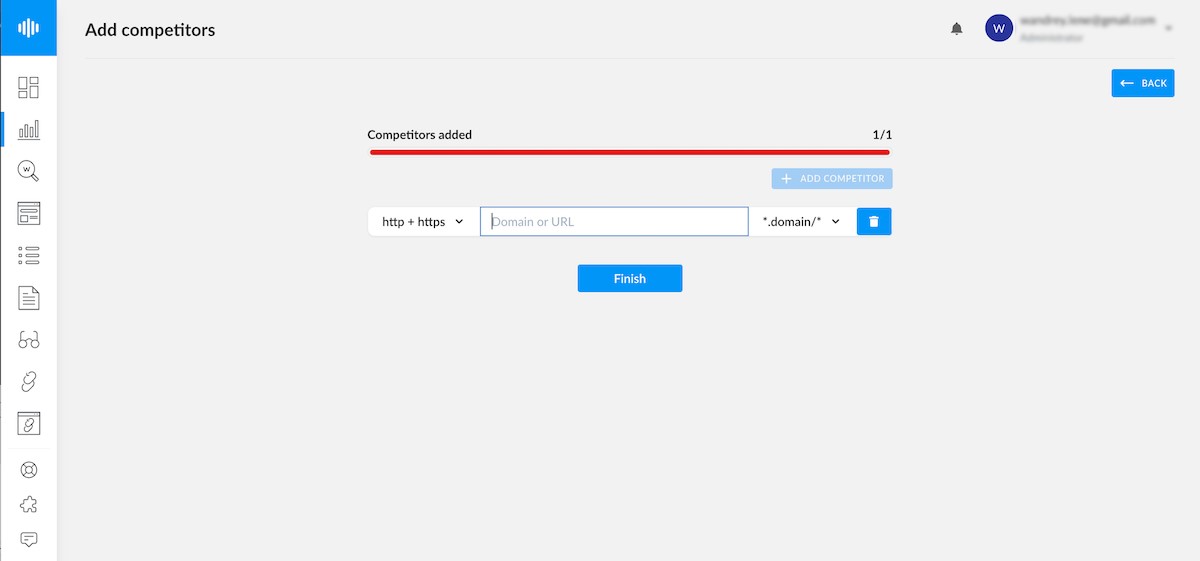The width and height of the screenshot is (1200, 561).
Task: Open the keyword research magnifier icon
Action: coord(29,171)
